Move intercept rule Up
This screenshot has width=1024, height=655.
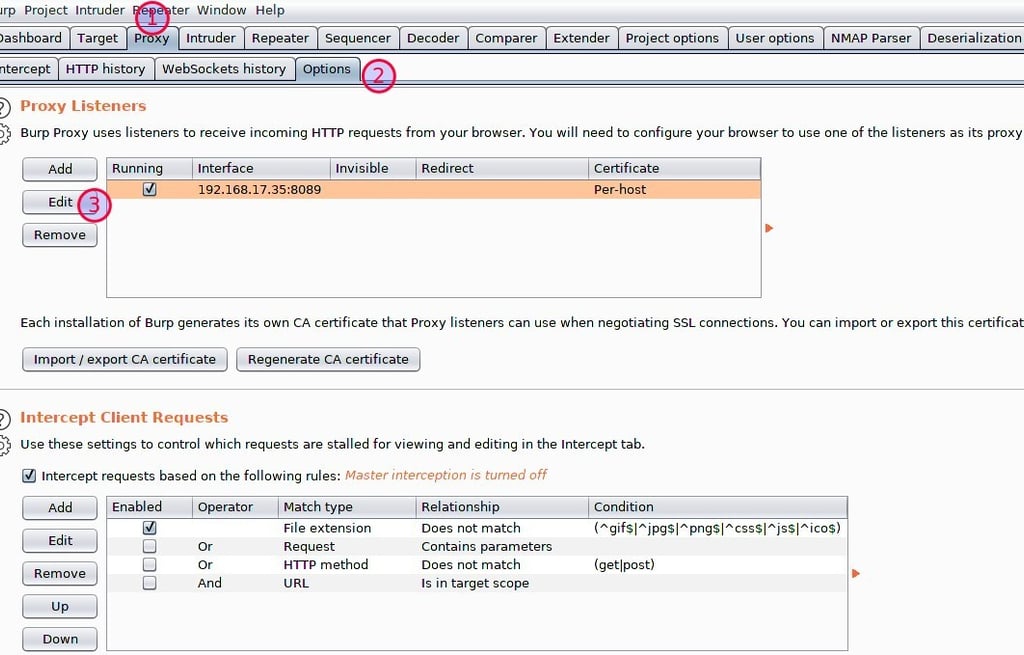coord(59,607)
